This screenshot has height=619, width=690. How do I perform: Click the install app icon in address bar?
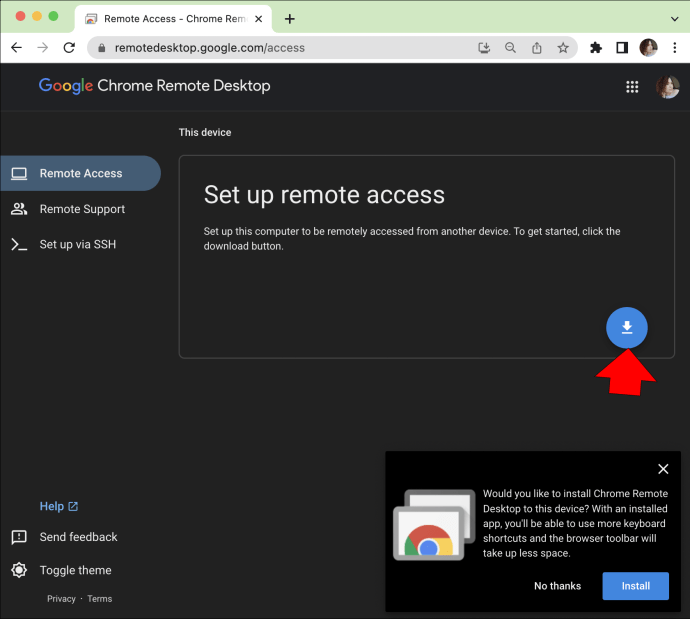(484, 48)
